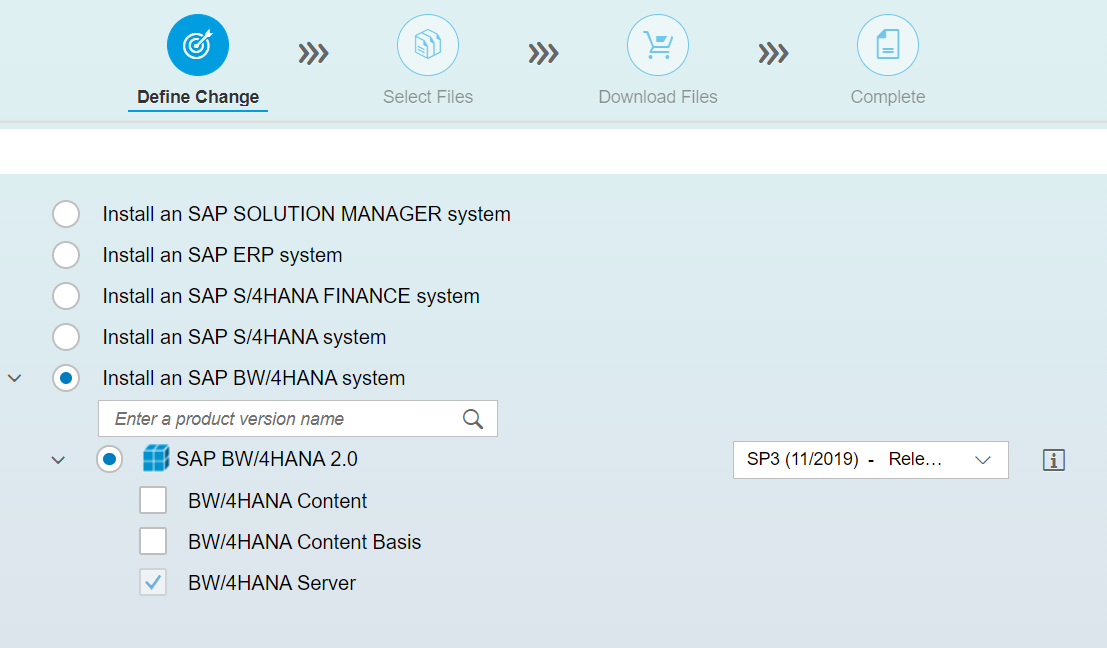Go to the Select Files step
Image resolution: width=1107 pixels, height=648 pixels.
(x=428, y=97)
